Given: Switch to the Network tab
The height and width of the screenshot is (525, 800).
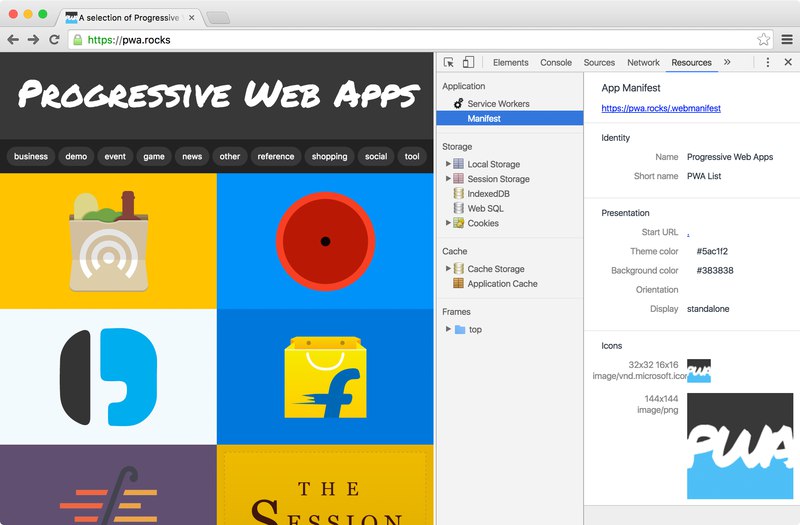Looking at the screenshot, I should point(643,62).
